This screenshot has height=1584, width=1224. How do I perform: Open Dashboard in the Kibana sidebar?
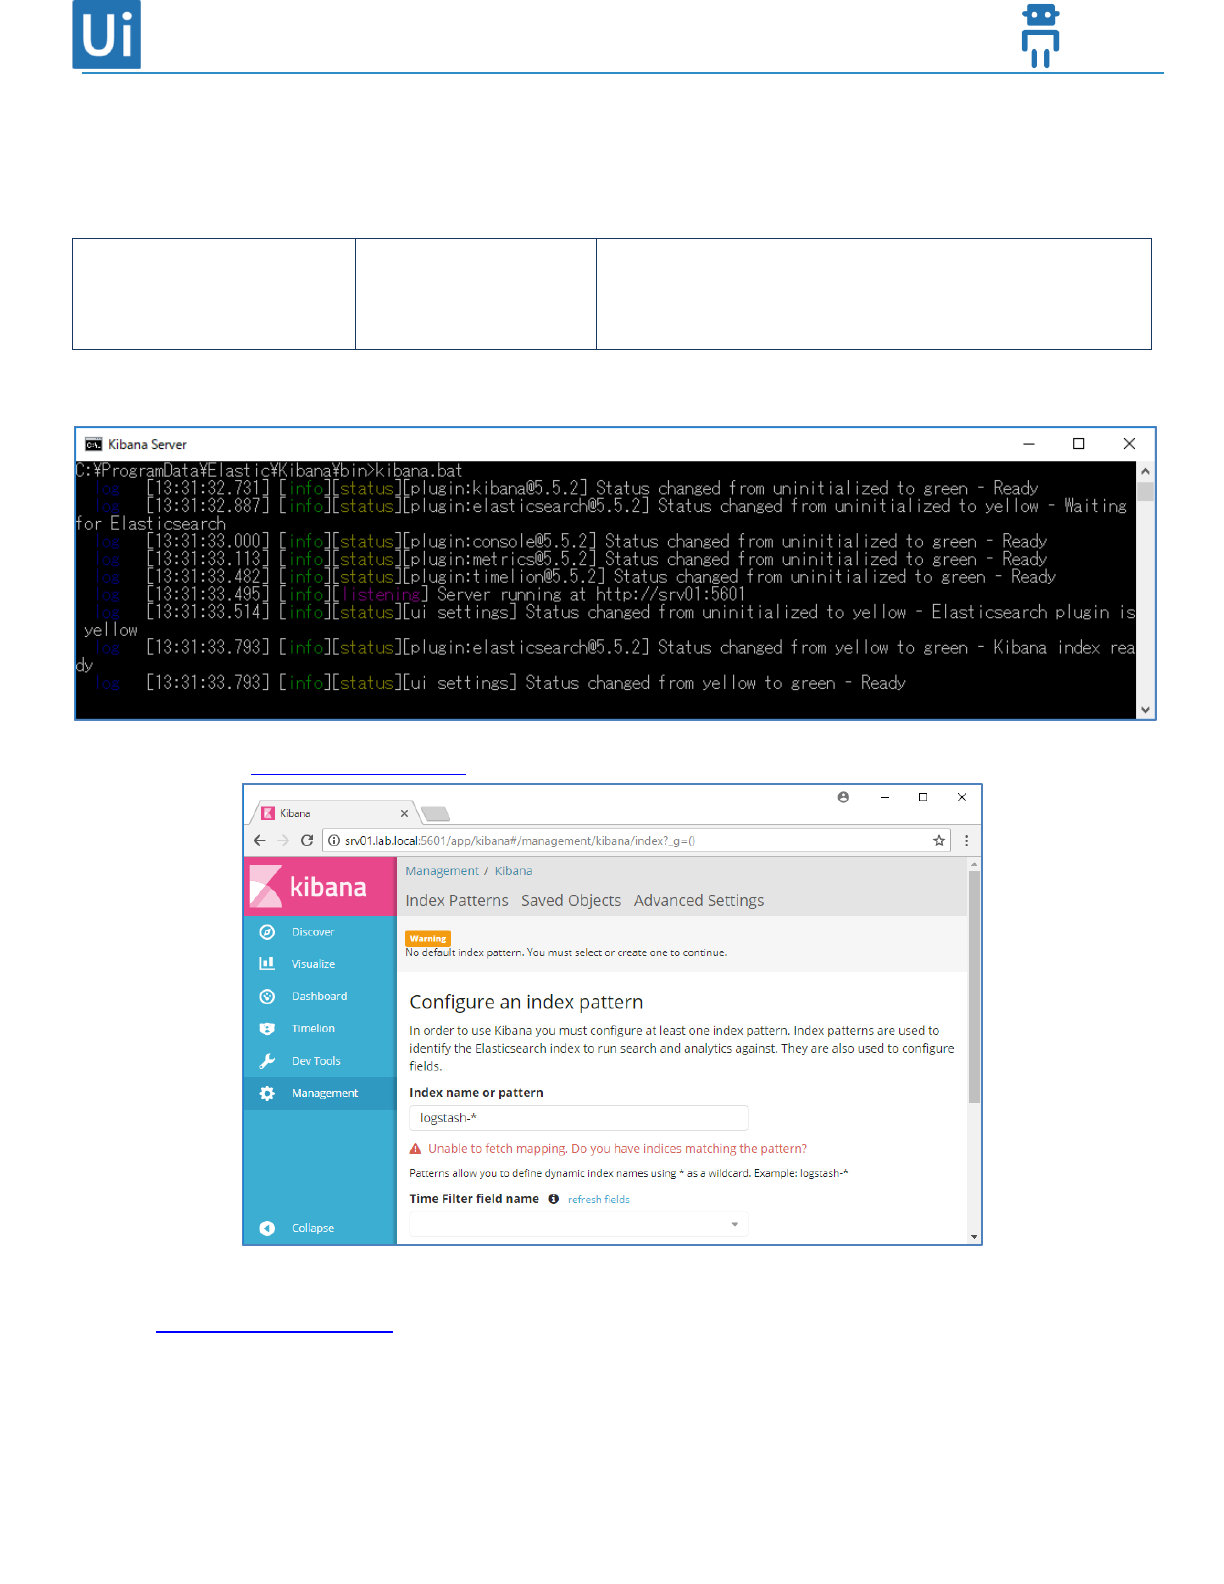[320, 996]
